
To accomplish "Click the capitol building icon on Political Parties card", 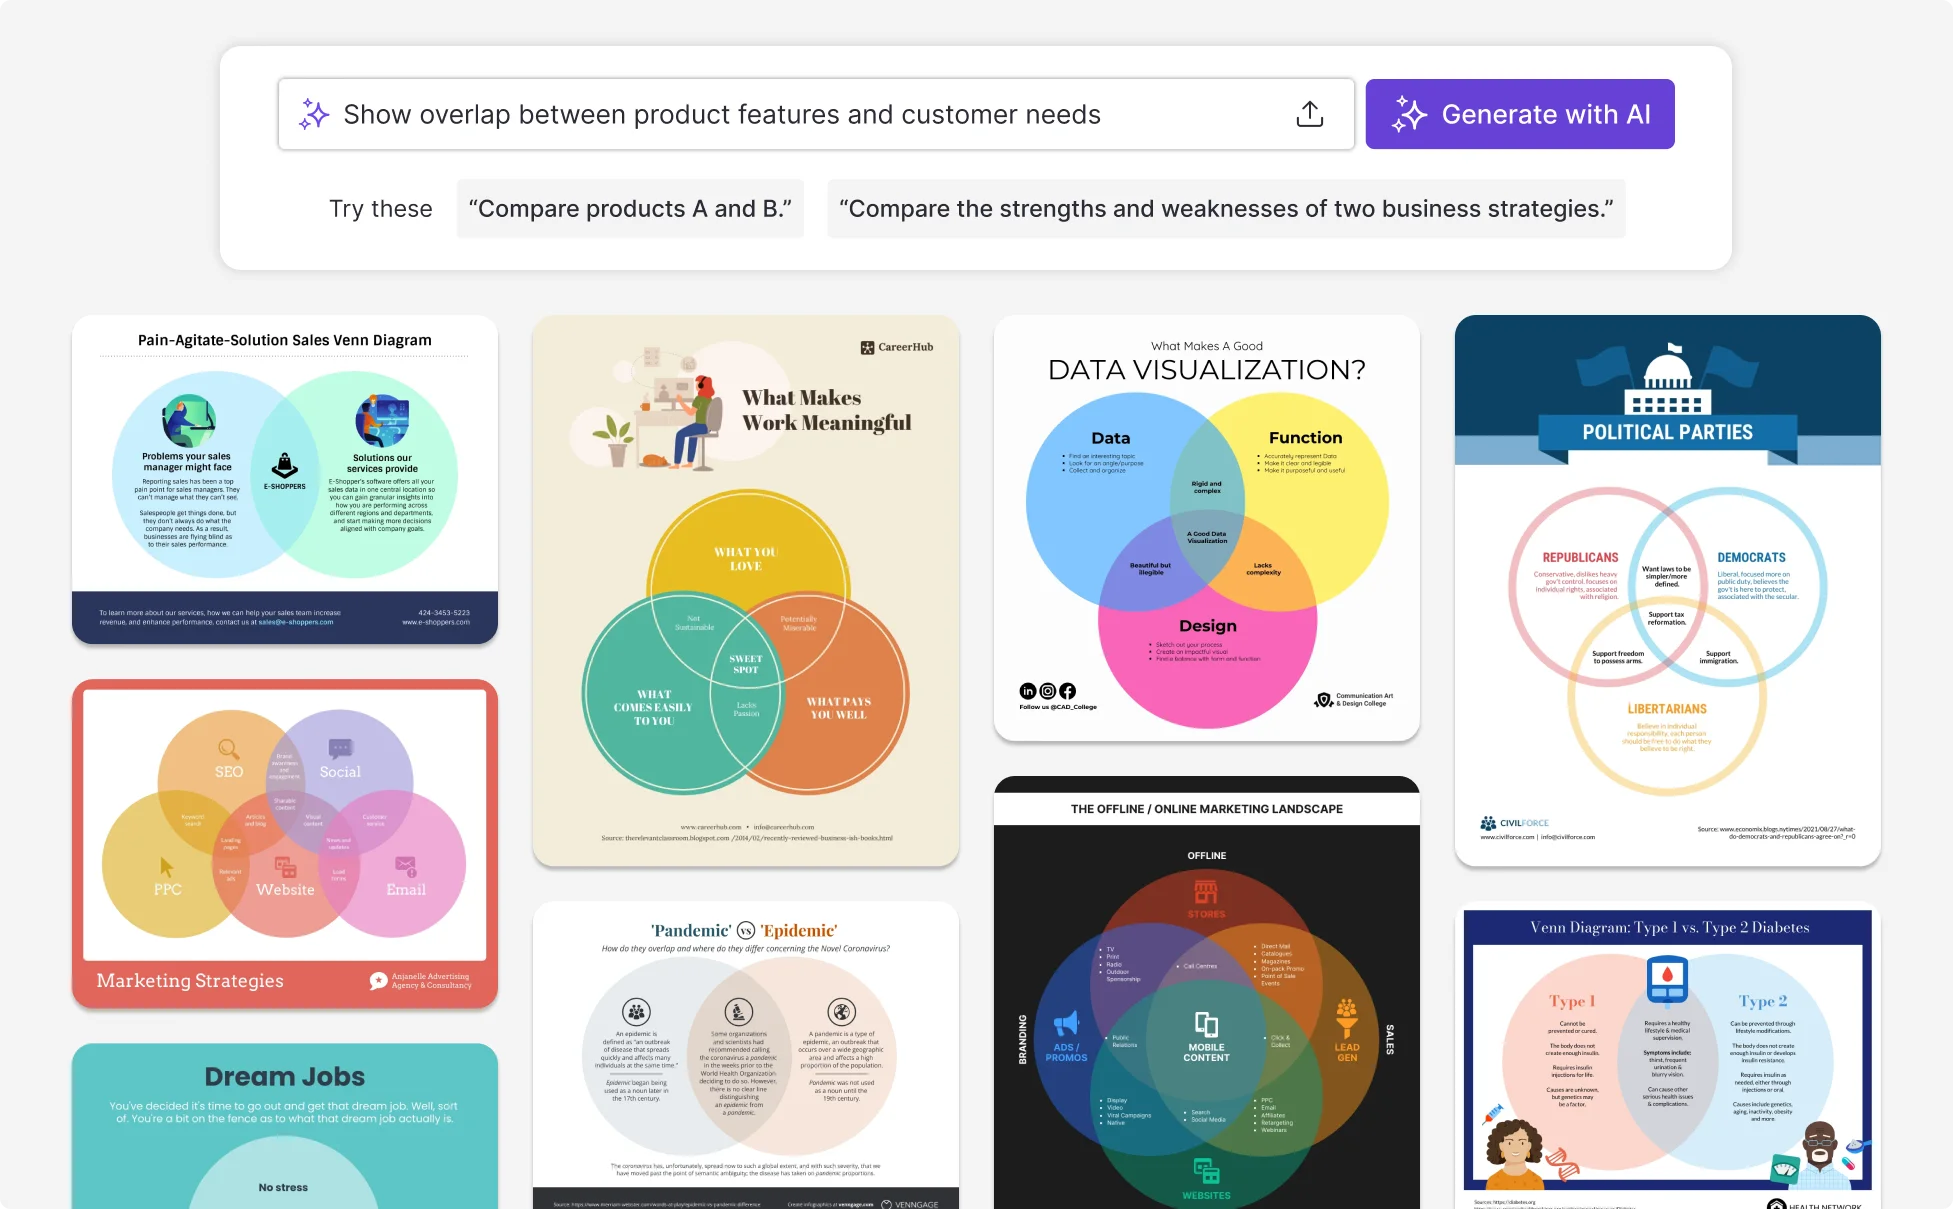I will point(1668,378).
